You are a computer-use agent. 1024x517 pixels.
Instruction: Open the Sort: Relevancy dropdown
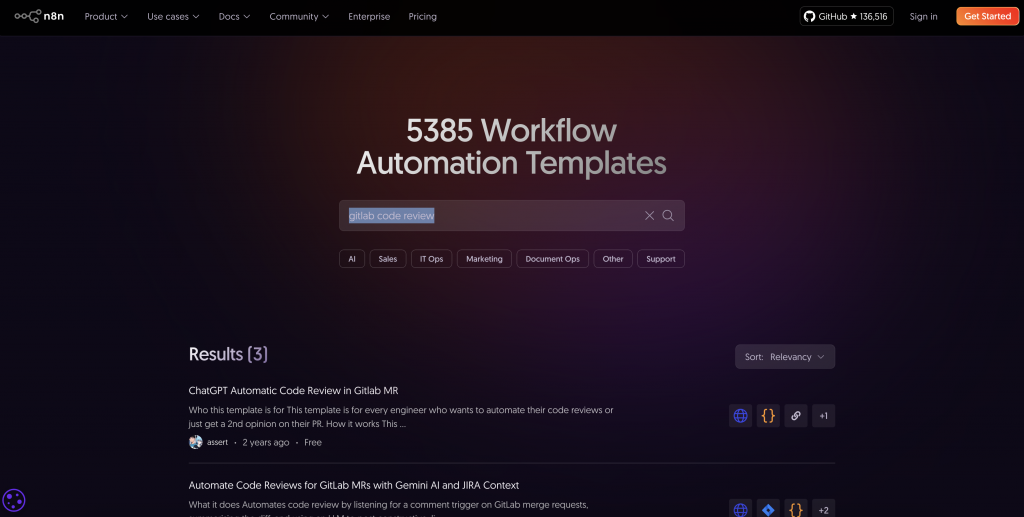[x=785, y=356]
